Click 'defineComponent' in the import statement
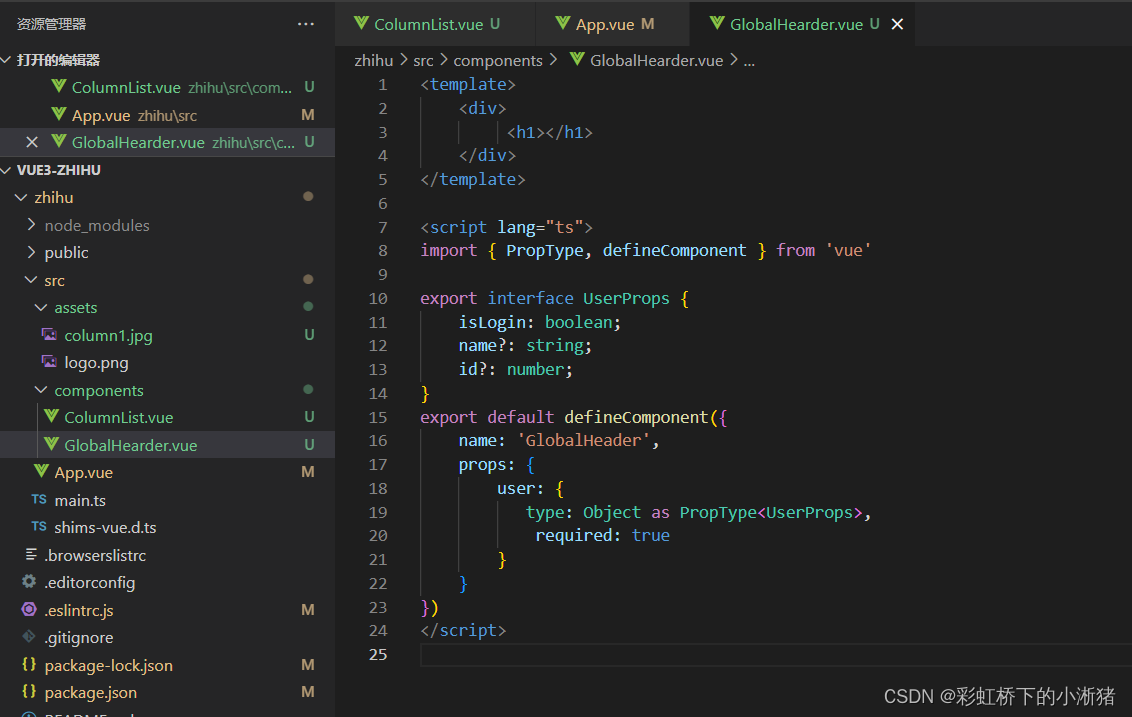1132x717 pixels. pos(674,251)
